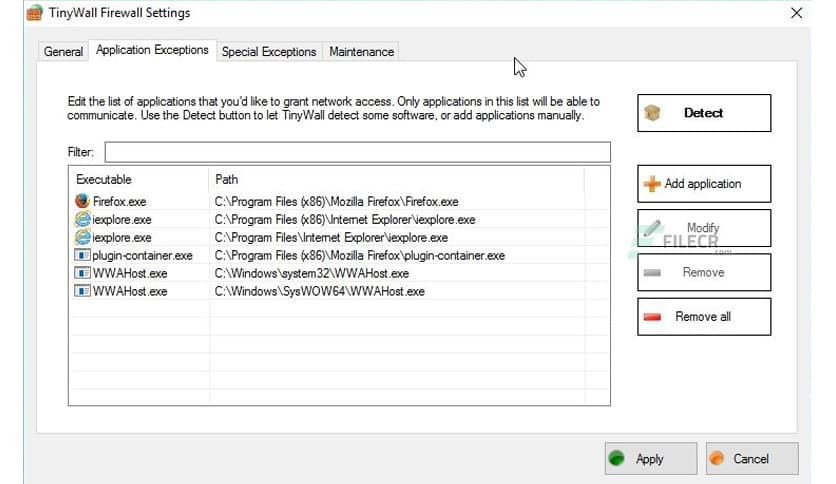Click the box icon on Detect button
The image size is (836, 484).
[652, 113]
